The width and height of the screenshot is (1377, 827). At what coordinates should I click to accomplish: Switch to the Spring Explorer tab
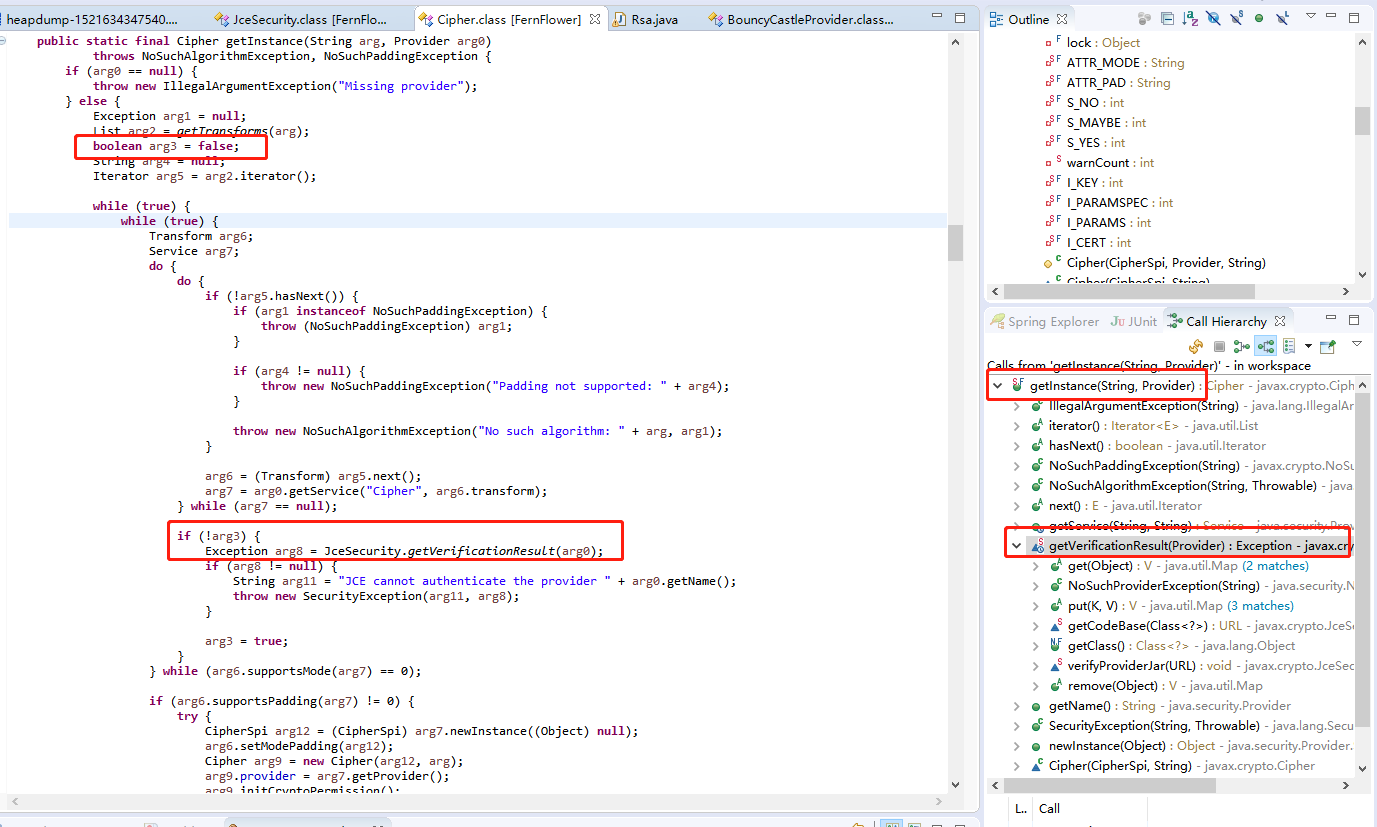1044,321
